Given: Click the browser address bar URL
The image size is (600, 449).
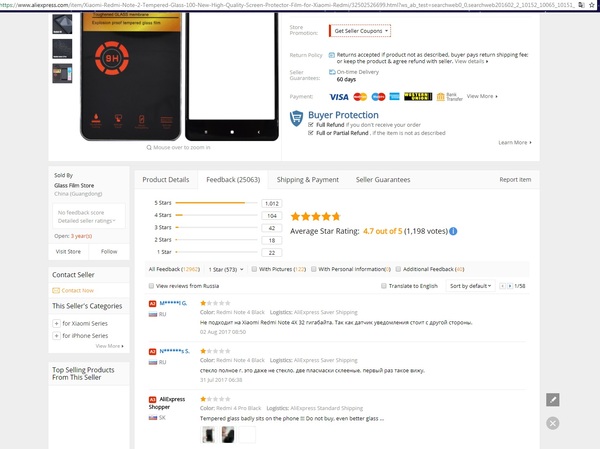Looking at the screenshot, I should (287, 5).
